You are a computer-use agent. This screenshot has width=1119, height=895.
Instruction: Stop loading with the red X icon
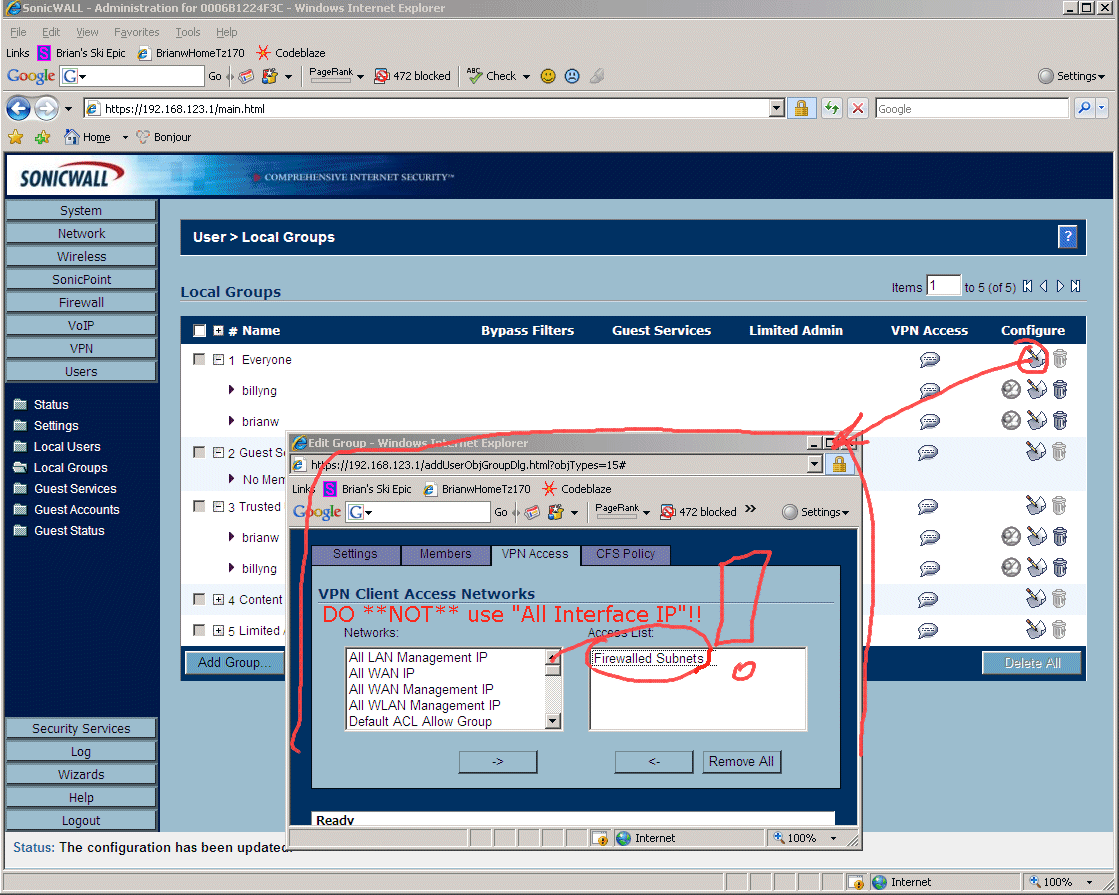(x=858, y=108)
